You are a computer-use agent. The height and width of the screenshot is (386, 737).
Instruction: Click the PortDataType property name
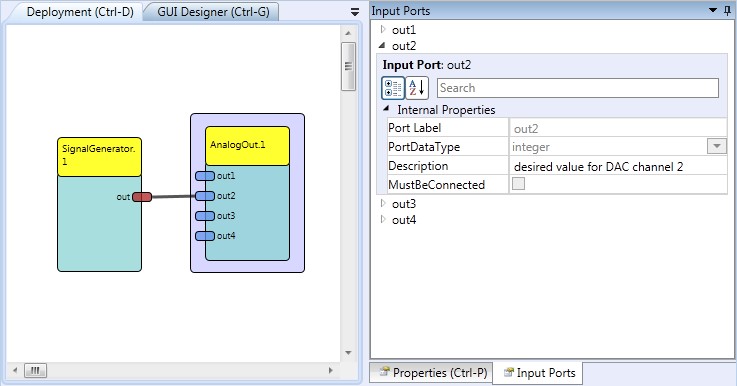(424, 147)
